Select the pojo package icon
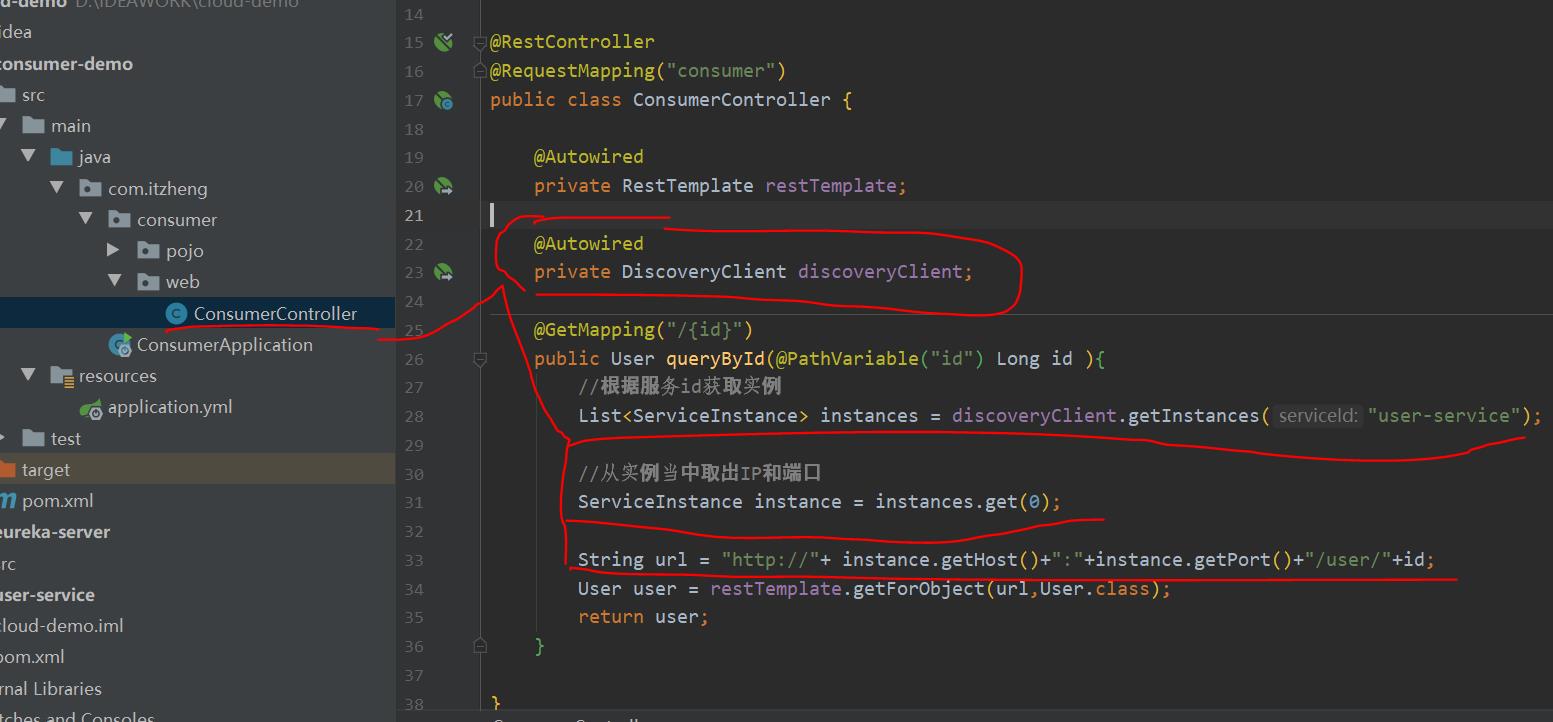 point(148,250)
